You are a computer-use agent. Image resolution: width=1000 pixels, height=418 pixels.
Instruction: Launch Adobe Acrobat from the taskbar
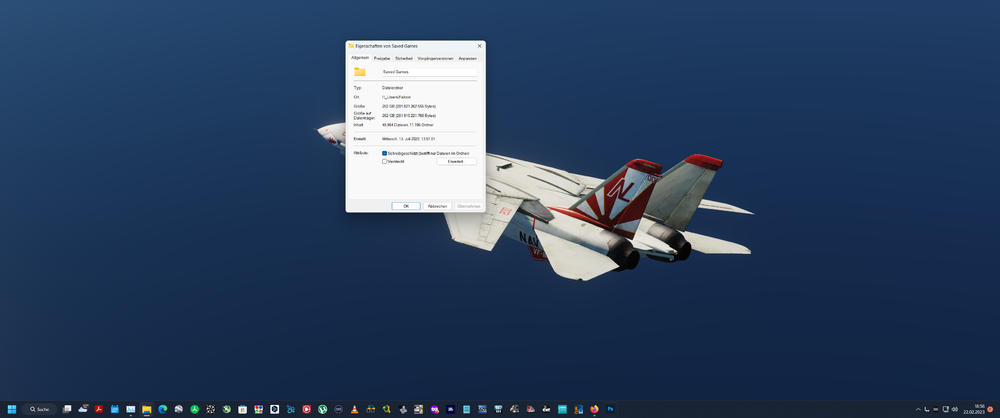click(x=99, y=409)
